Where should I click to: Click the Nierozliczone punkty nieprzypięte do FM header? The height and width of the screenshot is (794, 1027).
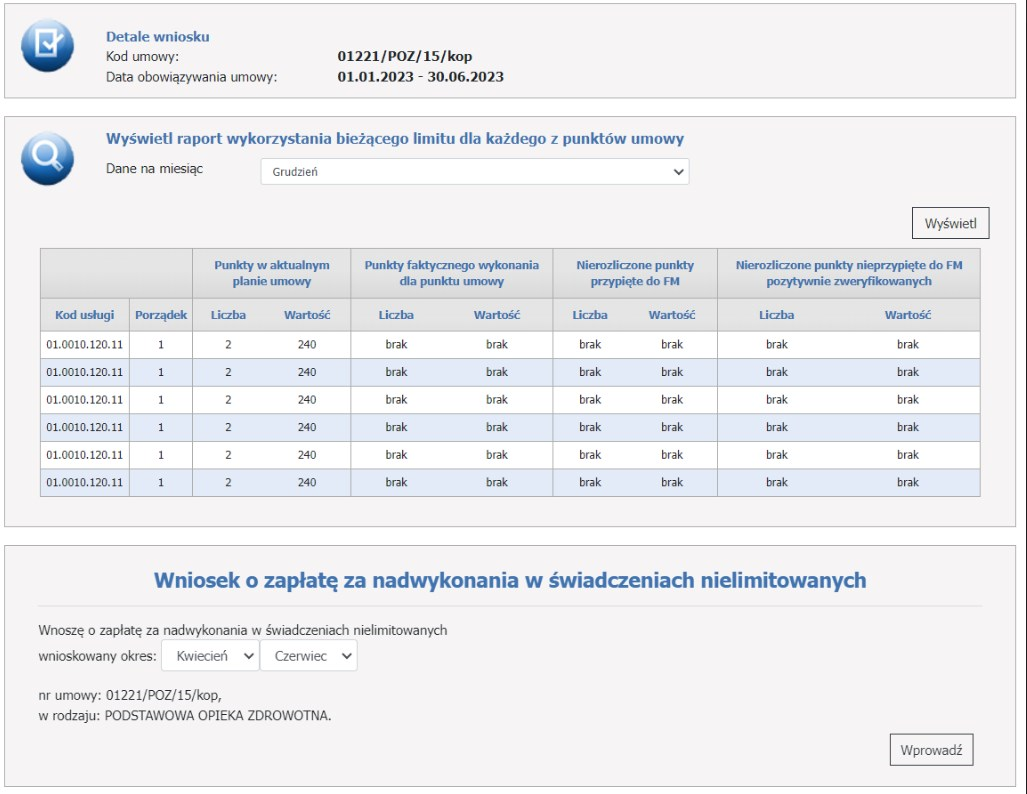[848, 273]
